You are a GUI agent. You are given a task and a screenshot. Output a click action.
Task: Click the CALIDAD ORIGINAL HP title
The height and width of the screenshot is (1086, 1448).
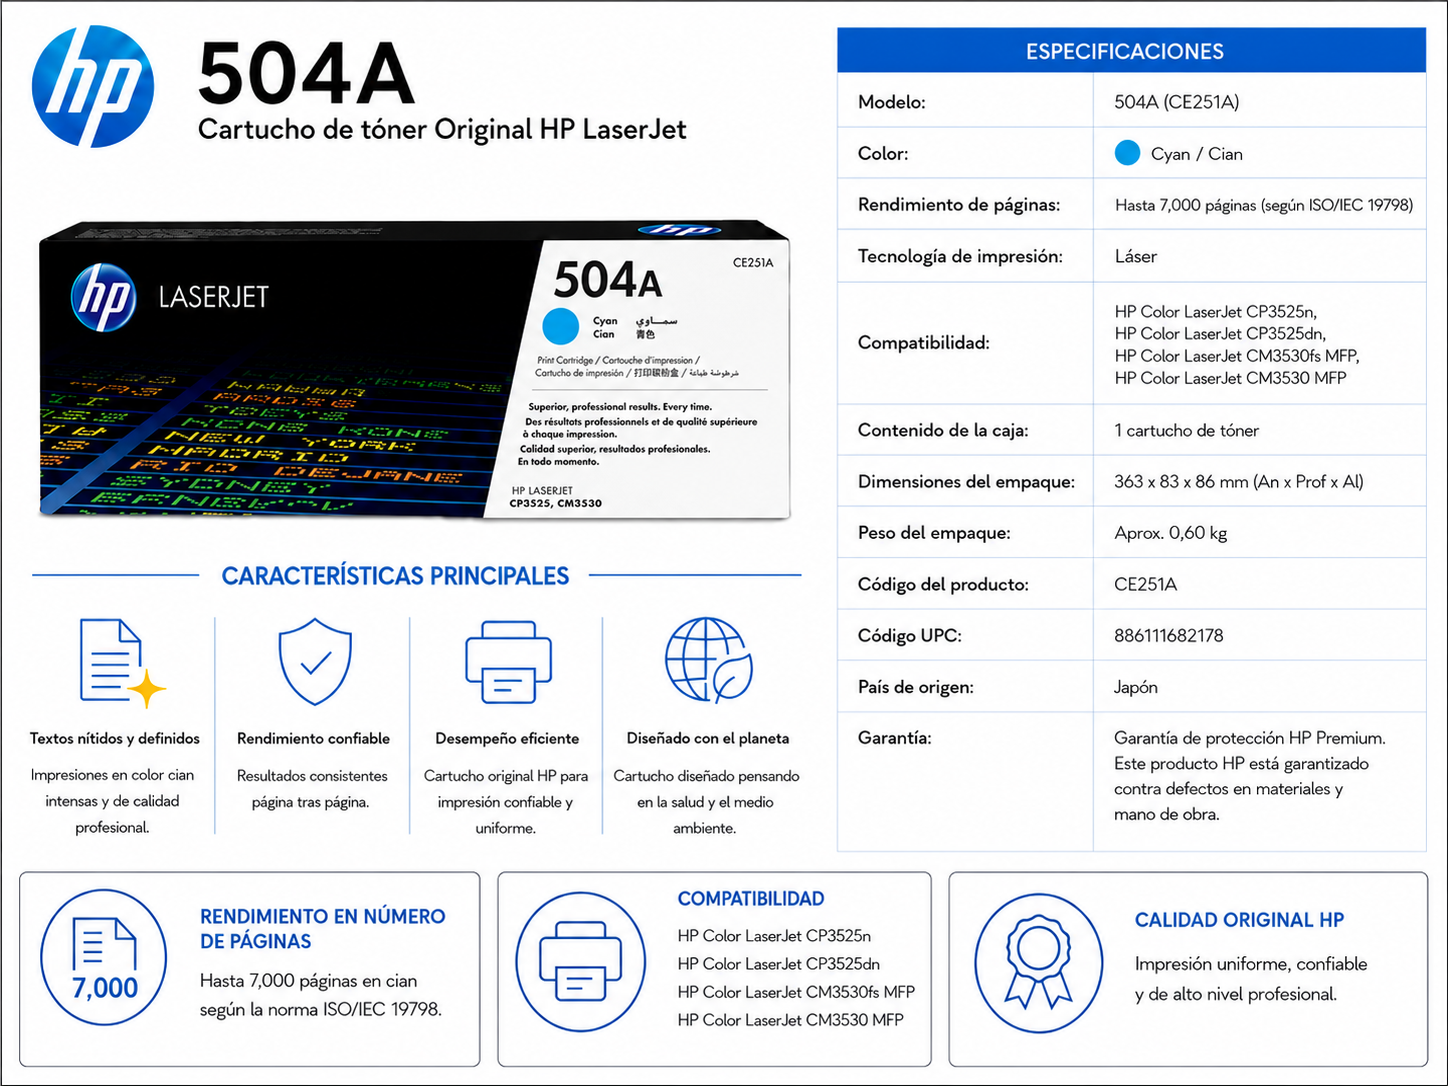[1239, 920]
